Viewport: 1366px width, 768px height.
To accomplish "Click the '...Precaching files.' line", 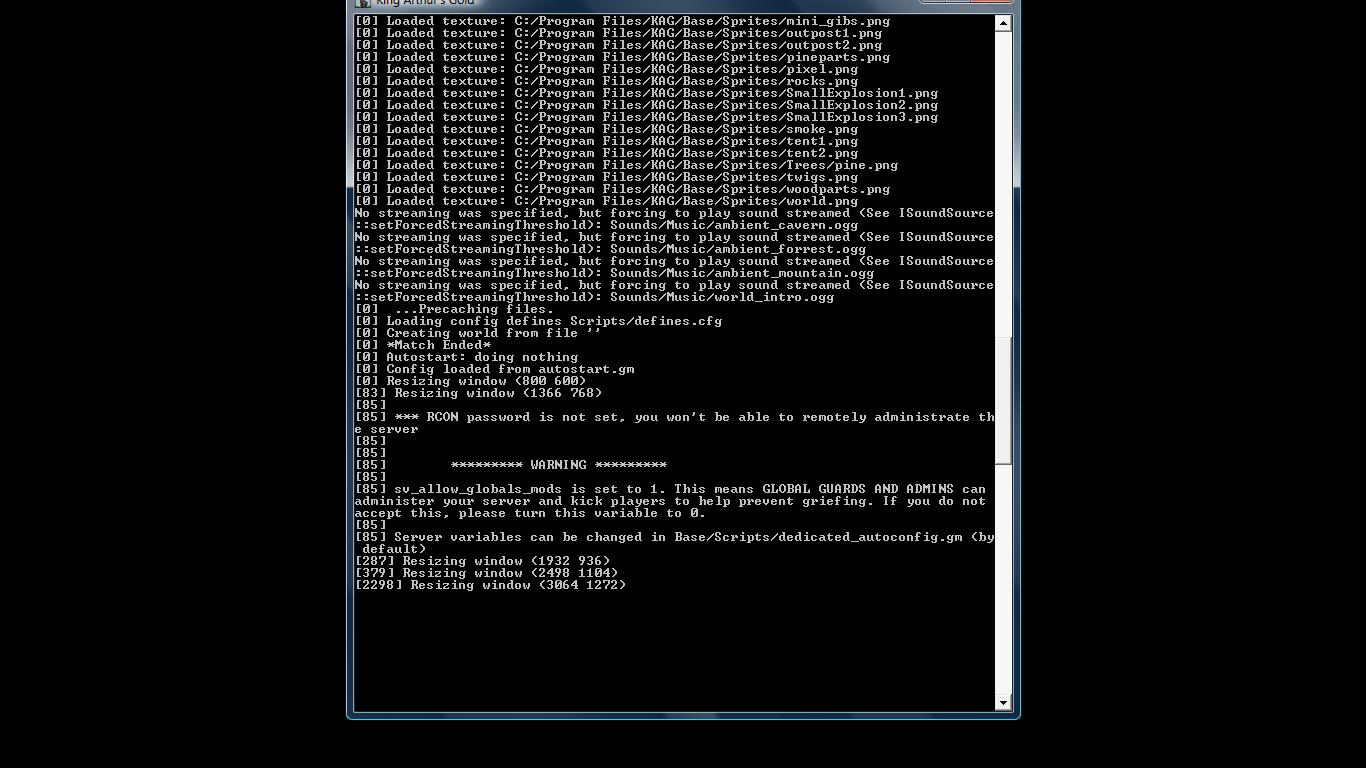I will point(454,309).
